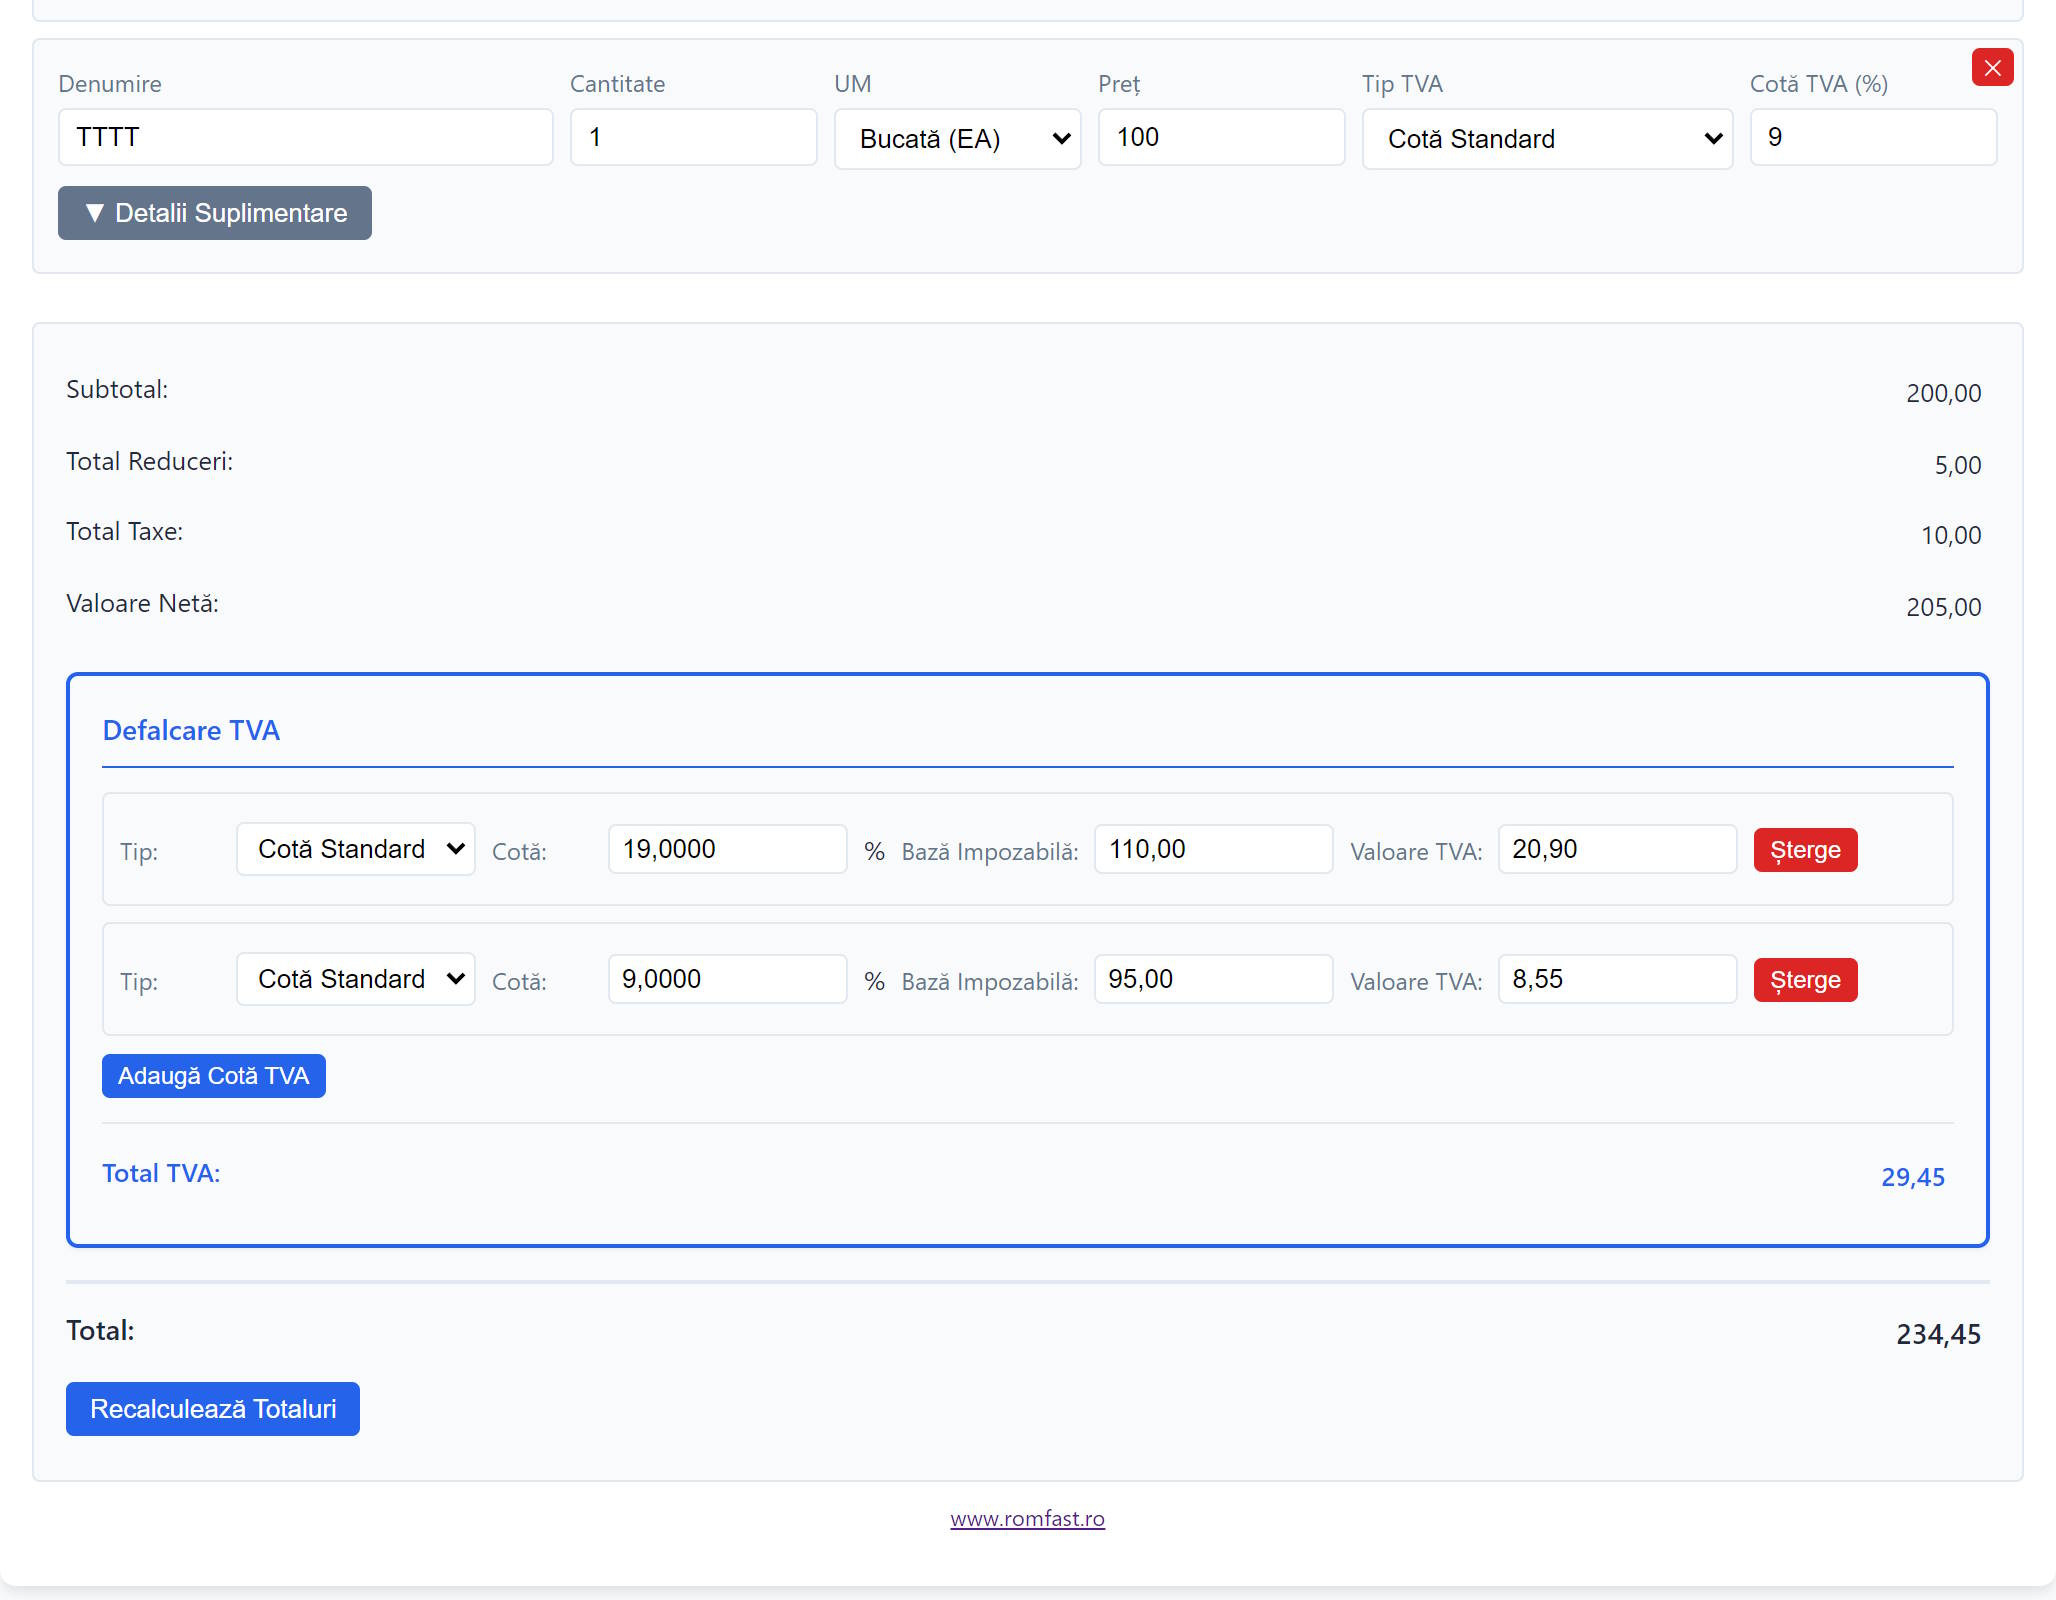Focus the Denumire field containing TTTT
The width and height of the screenshot is (2056, 1600).
pyautogui.click(x=305, y=137)
